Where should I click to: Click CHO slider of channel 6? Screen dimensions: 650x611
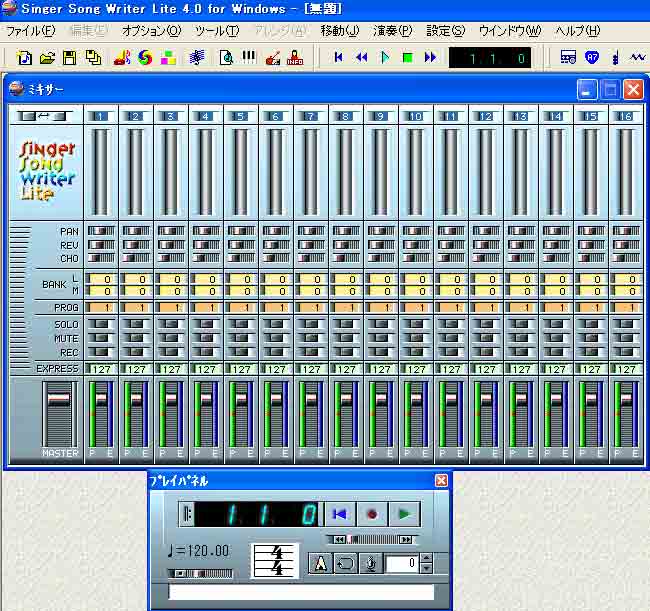[276, 258]
